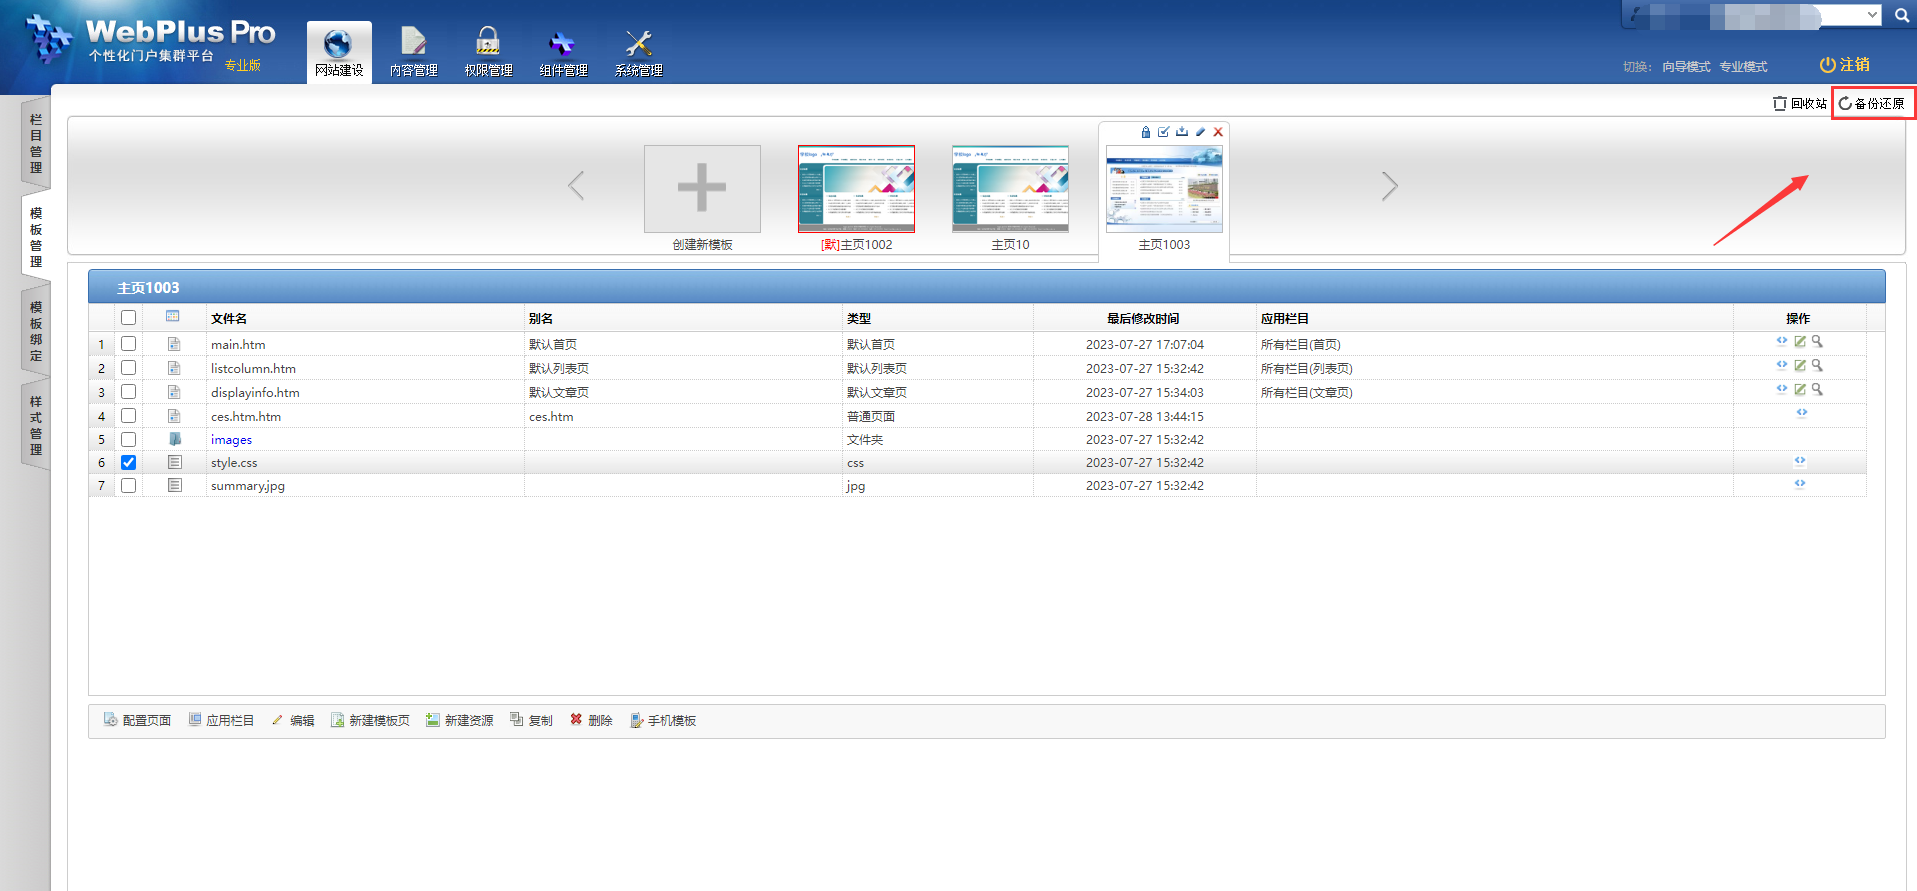Toggle the select-all checkbox in table header
Viewport: 1917px width, 891px height.
(128, 318)
